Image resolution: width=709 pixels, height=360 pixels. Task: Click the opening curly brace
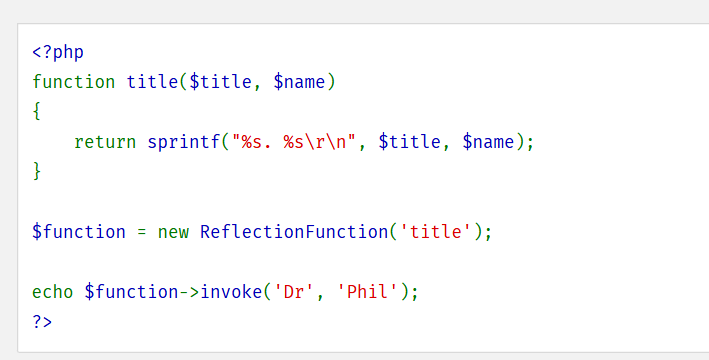(37, 112)
